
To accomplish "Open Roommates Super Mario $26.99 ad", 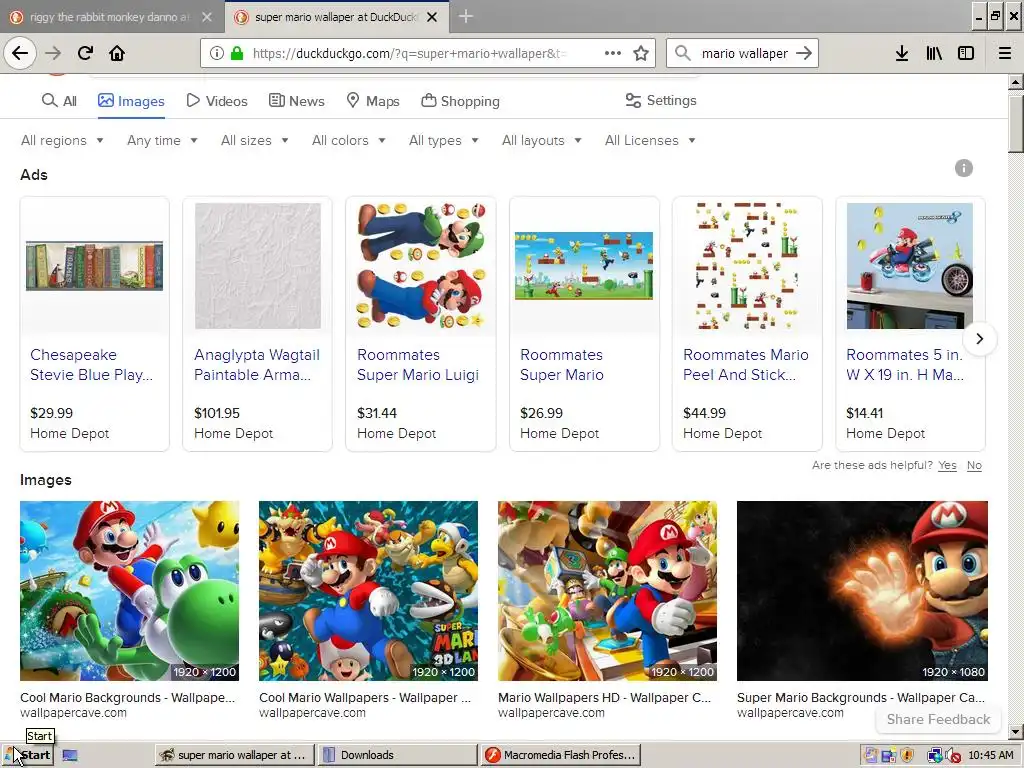I will click(584, 324).
